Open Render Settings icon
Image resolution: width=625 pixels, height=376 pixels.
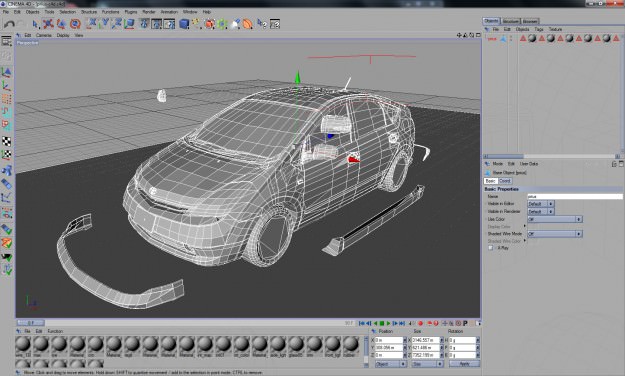click(x=169, y=24)
